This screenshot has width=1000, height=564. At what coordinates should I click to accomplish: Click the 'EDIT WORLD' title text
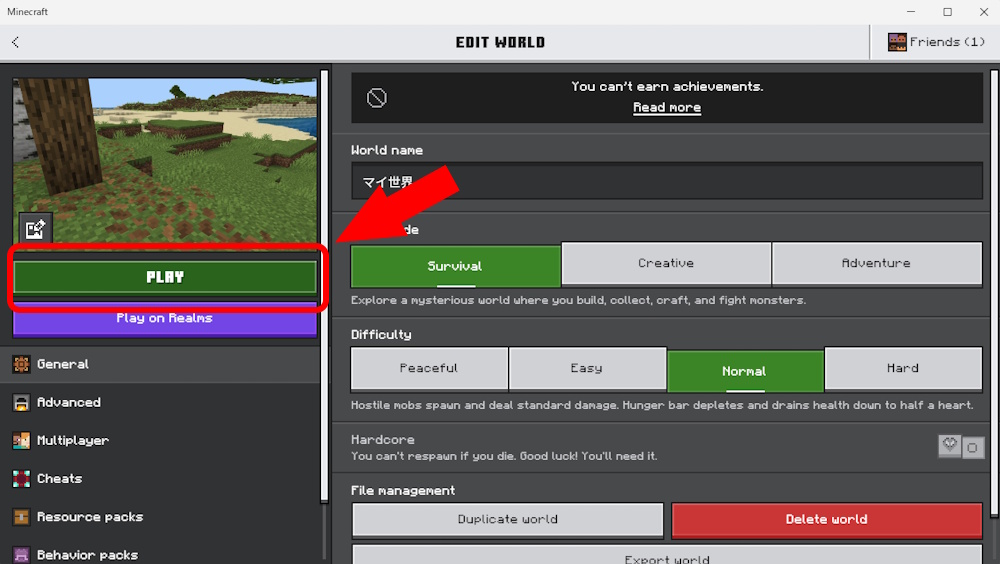[500, 42]
